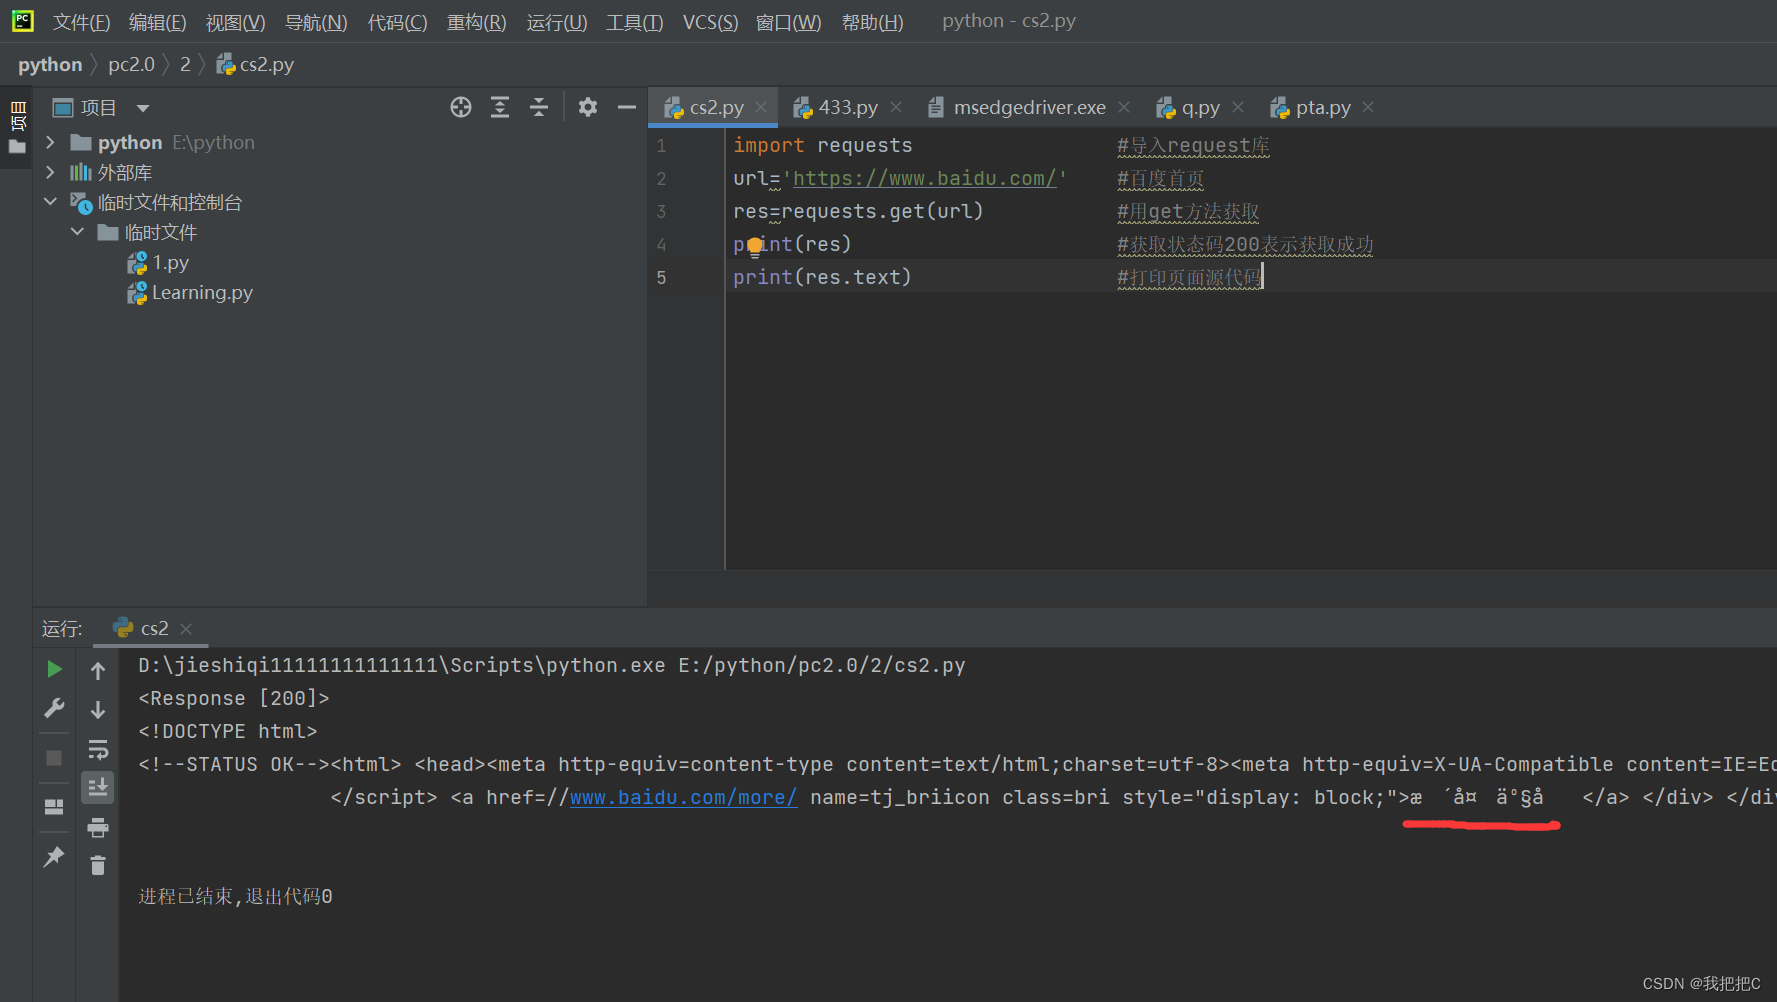Click the collapse all icon in project panel
This screenshot has height=1002, width=1777.
(539, 107)
